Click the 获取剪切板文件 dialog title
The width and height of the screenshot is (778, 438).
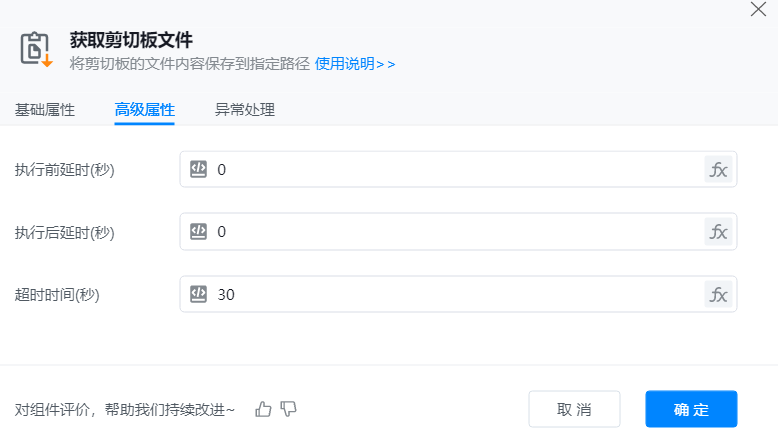point(131,40)
